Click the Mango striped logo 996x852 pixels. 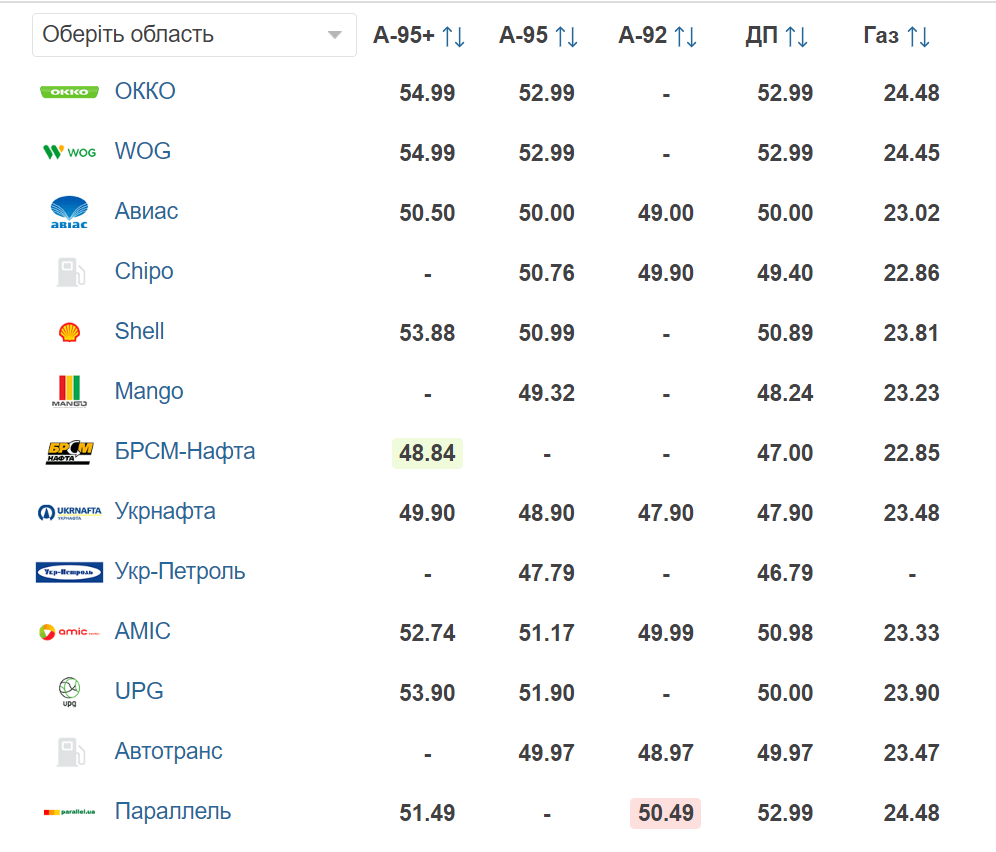click(x=69, y=391)
